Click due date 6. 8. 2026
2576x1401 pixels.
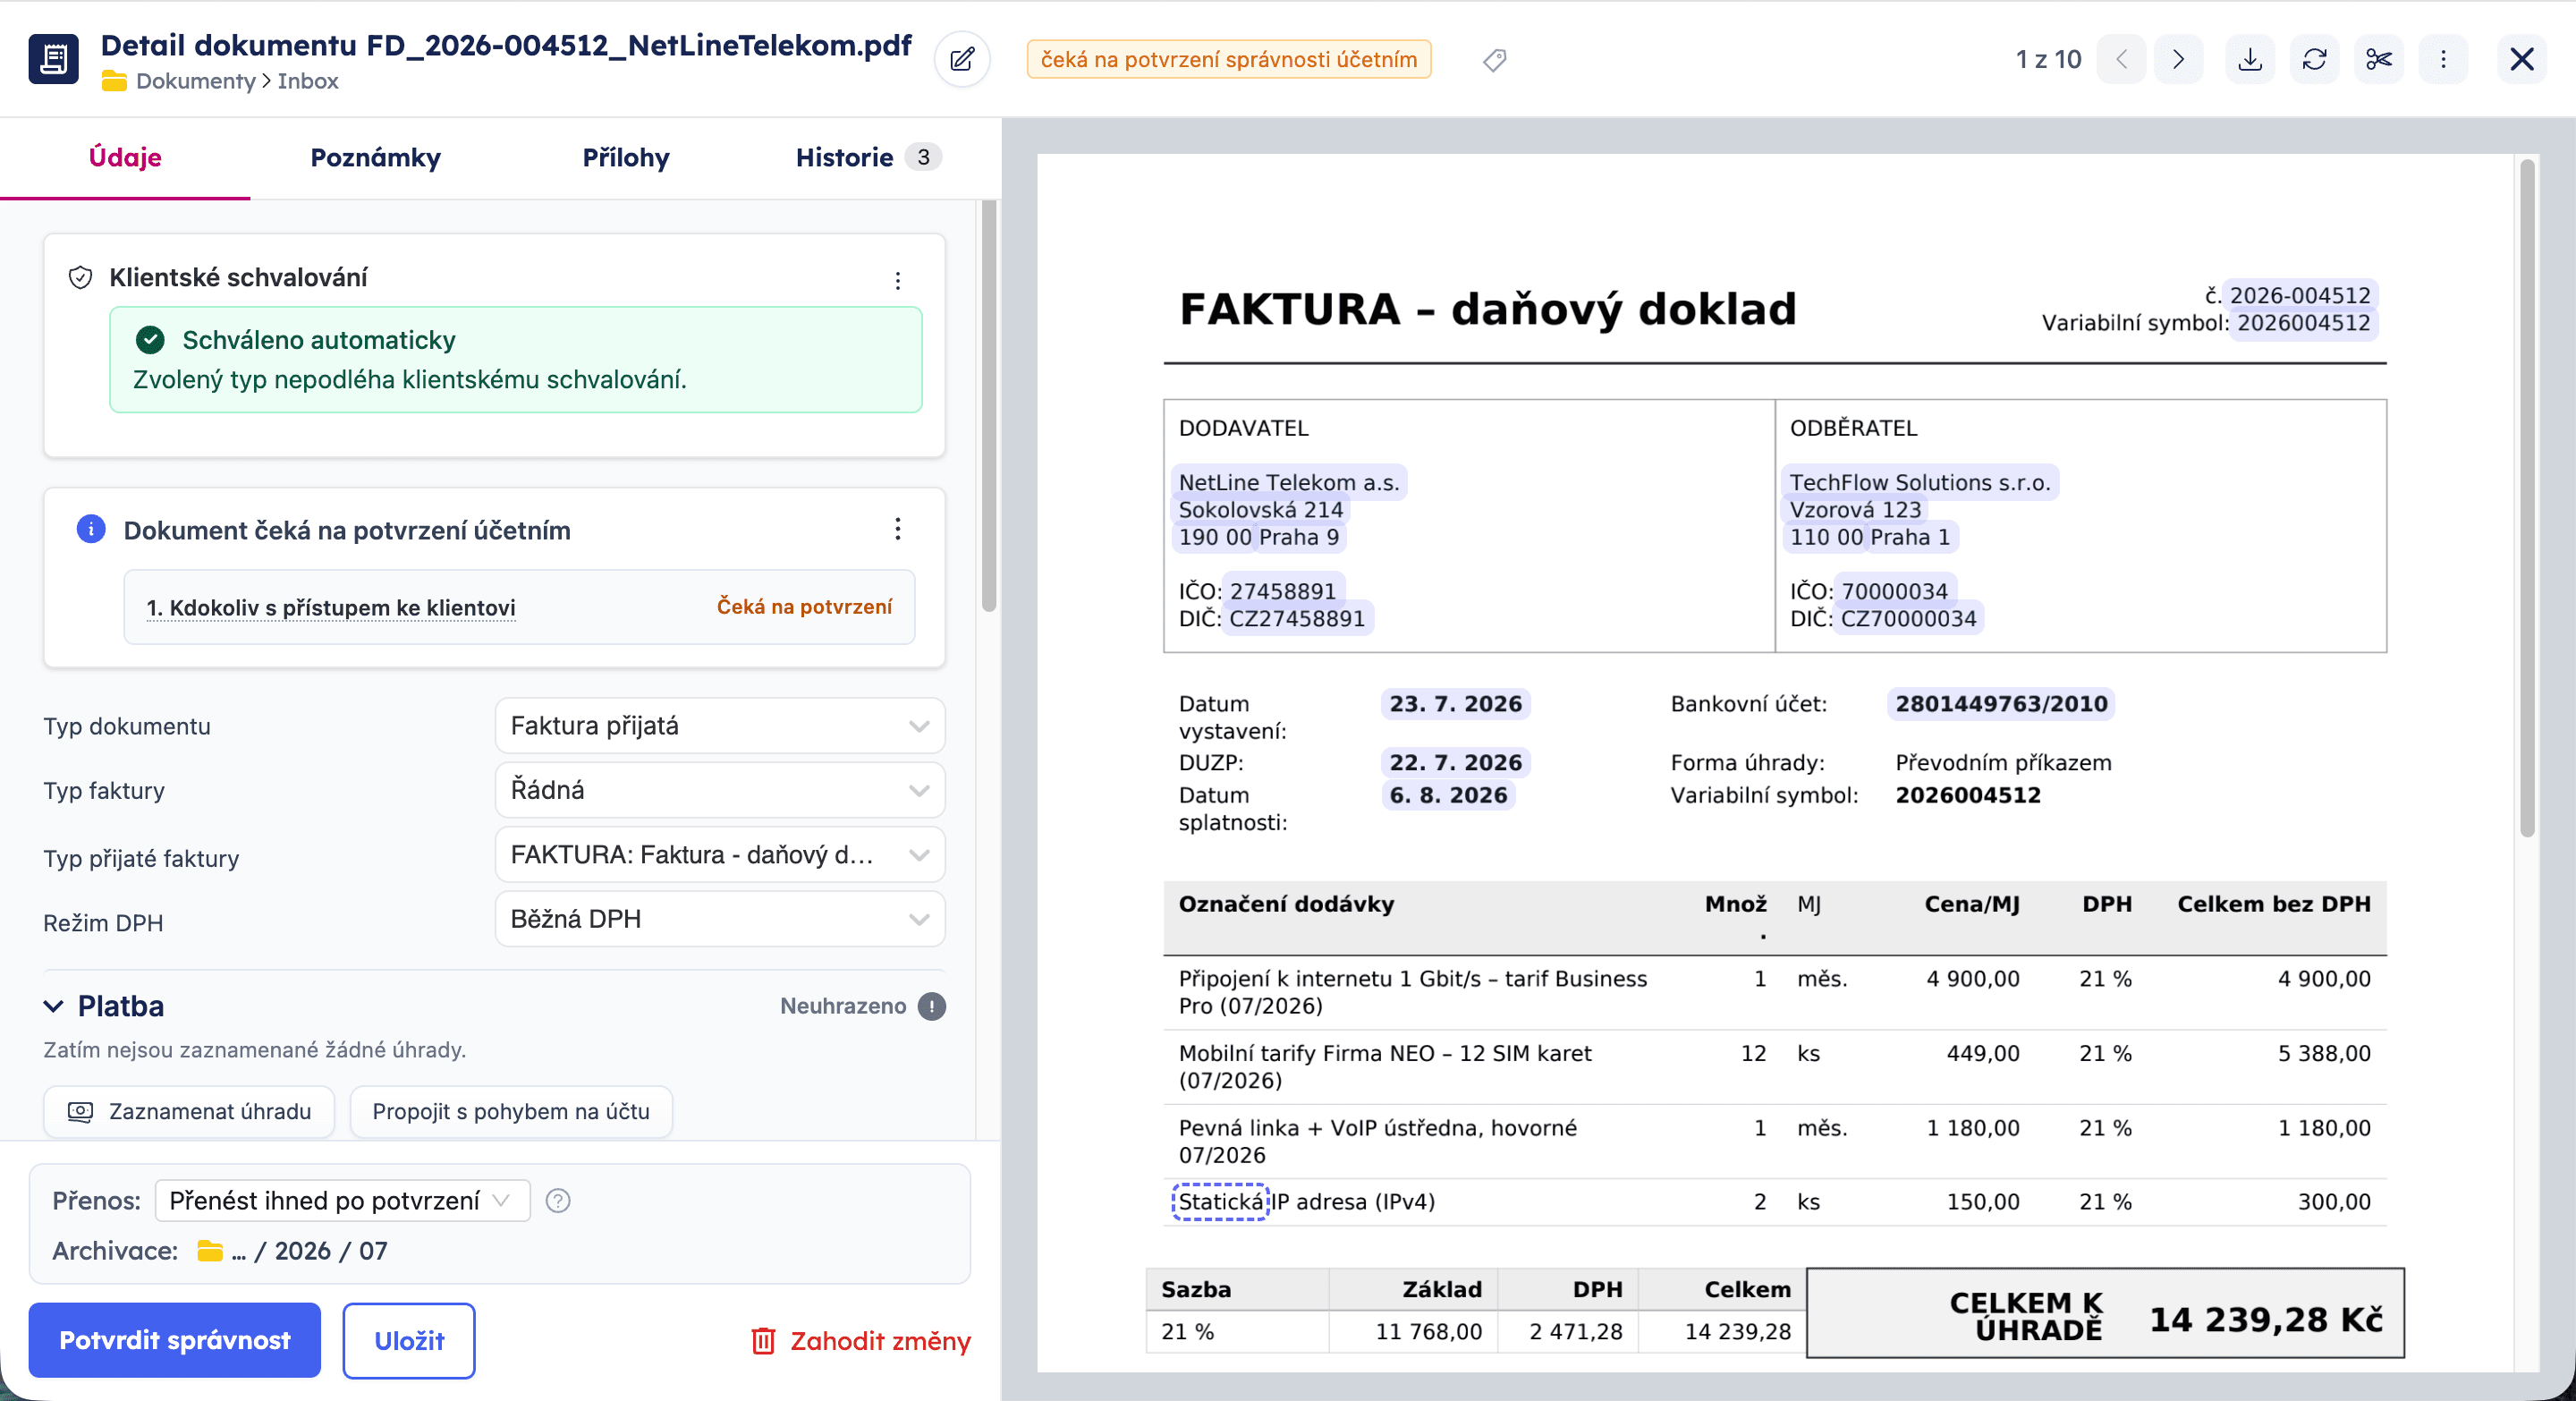click(1448, 795)
